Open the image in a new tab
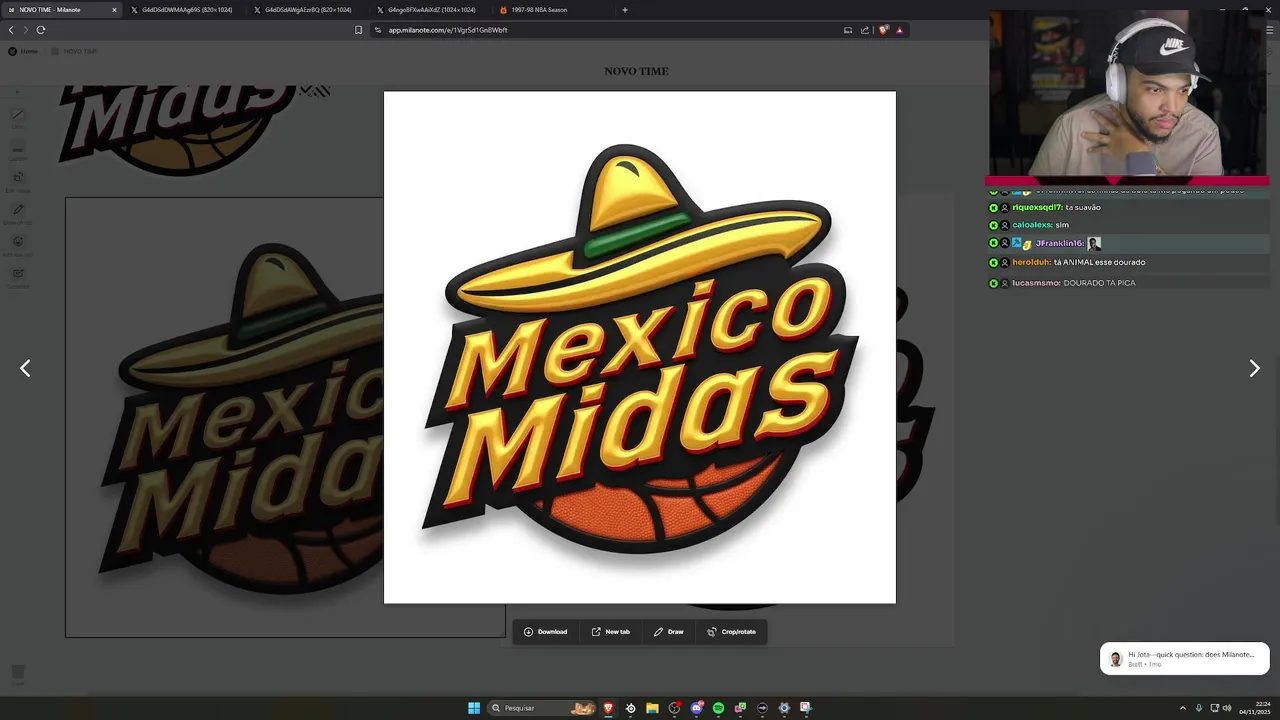This screenshot has height=720, width=1280. (610, 632)
